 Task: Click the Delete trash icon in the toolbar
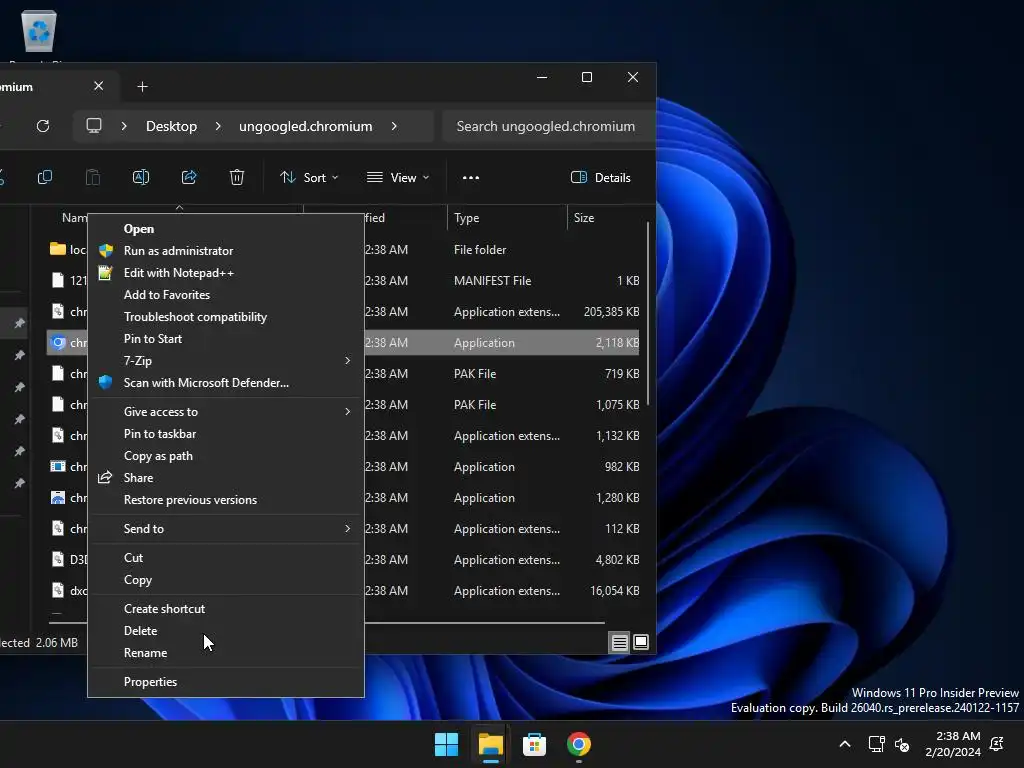coord(237,178)
